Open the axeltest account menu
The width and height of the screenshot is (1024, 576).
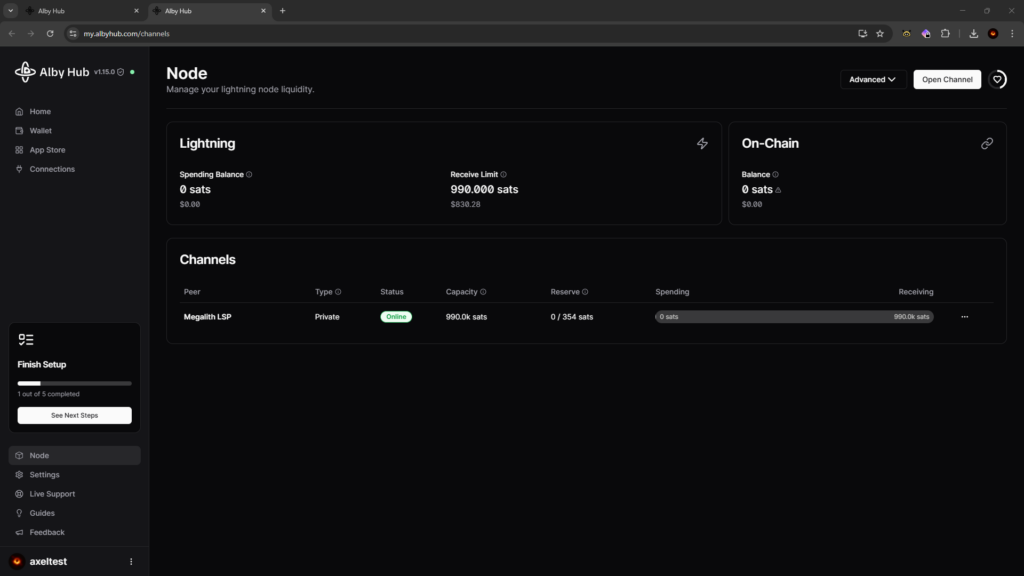[x=131, y=562]
